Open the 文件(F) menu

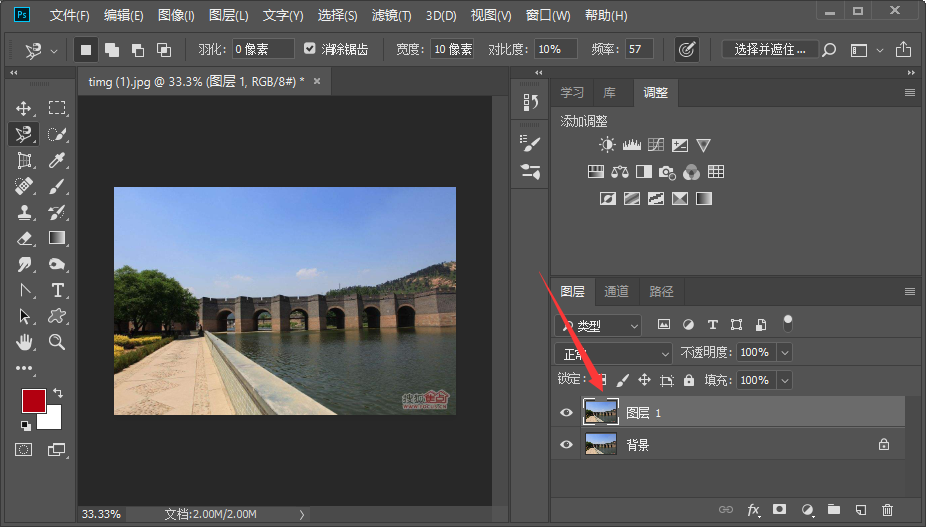point(69,15)
